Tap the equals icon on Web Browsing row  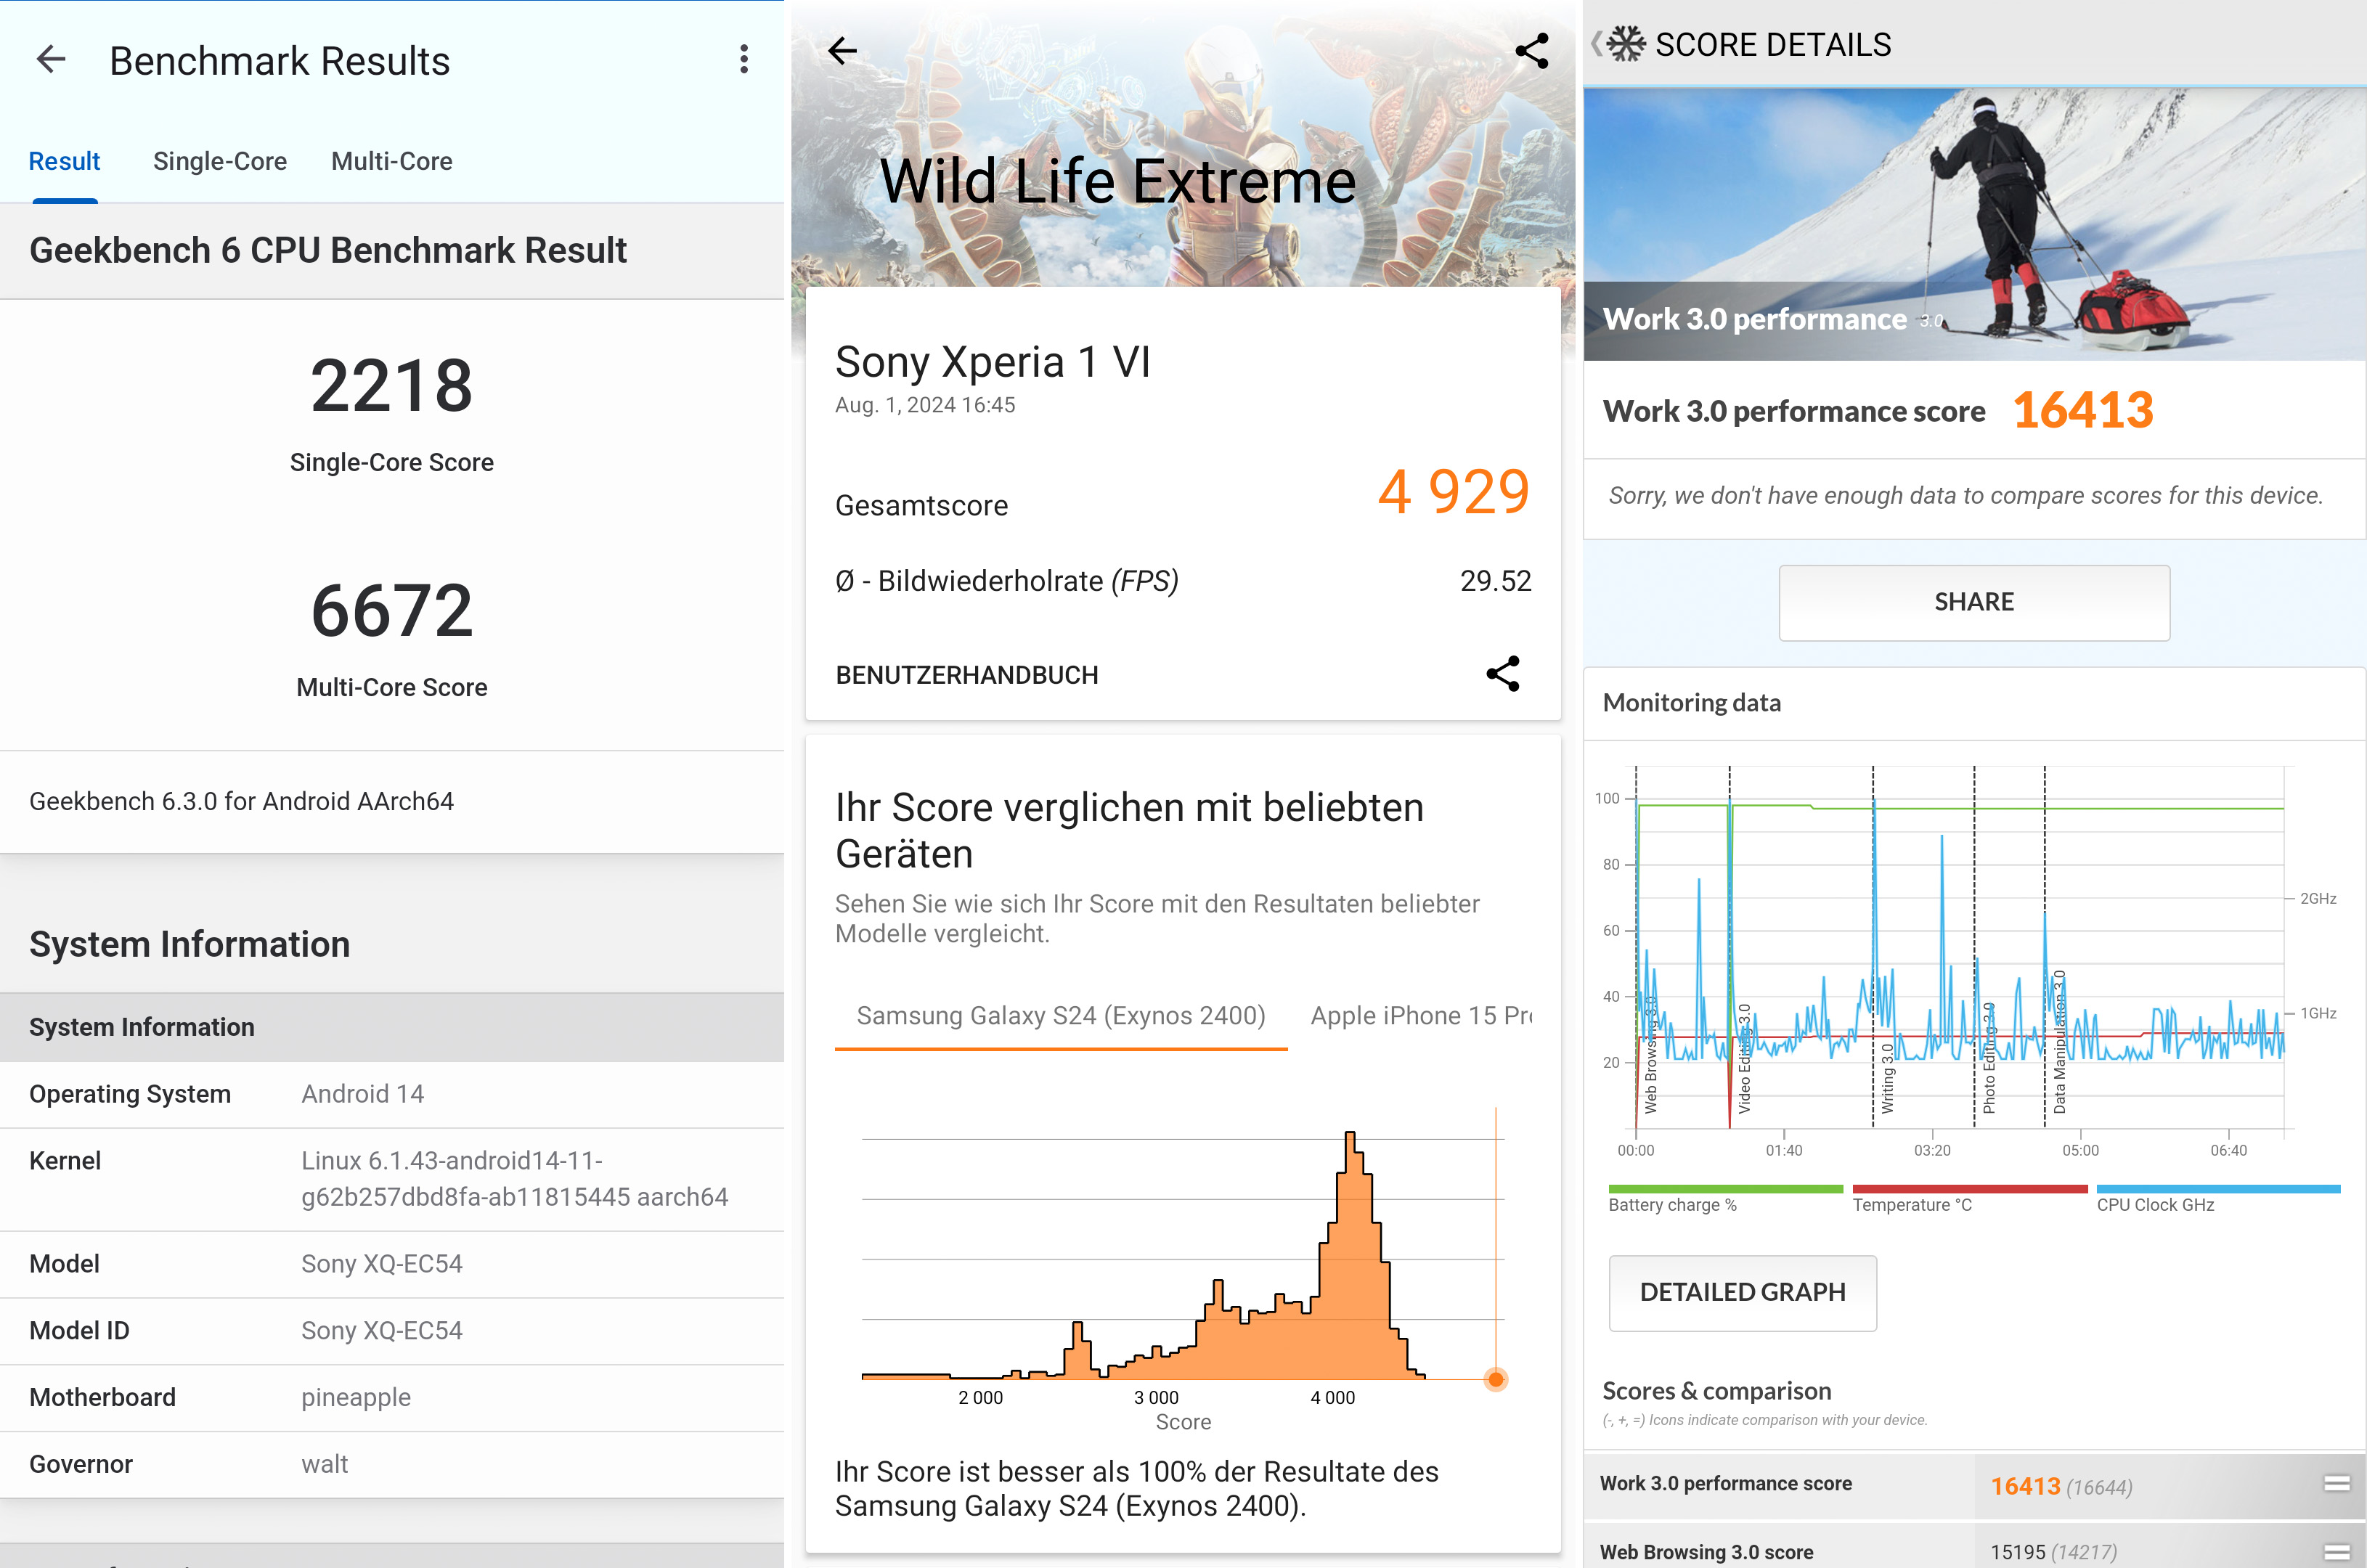tap(2336, 1551)
